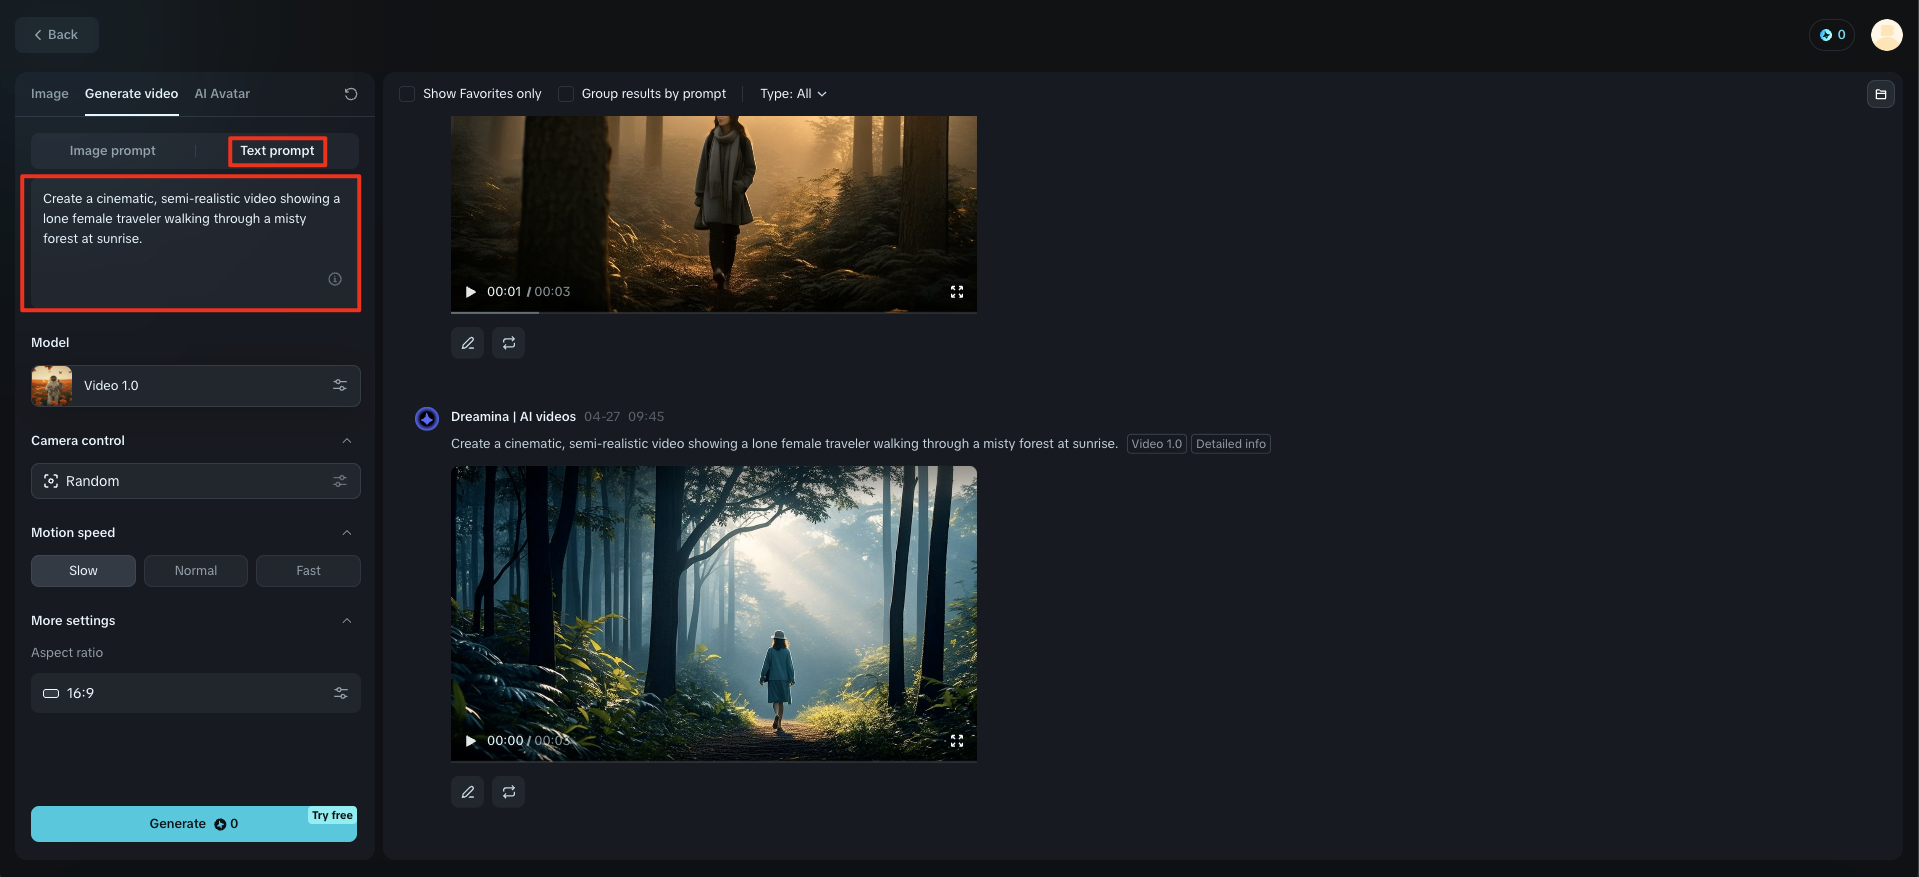Regenerate the upper video

click(509, 343)
